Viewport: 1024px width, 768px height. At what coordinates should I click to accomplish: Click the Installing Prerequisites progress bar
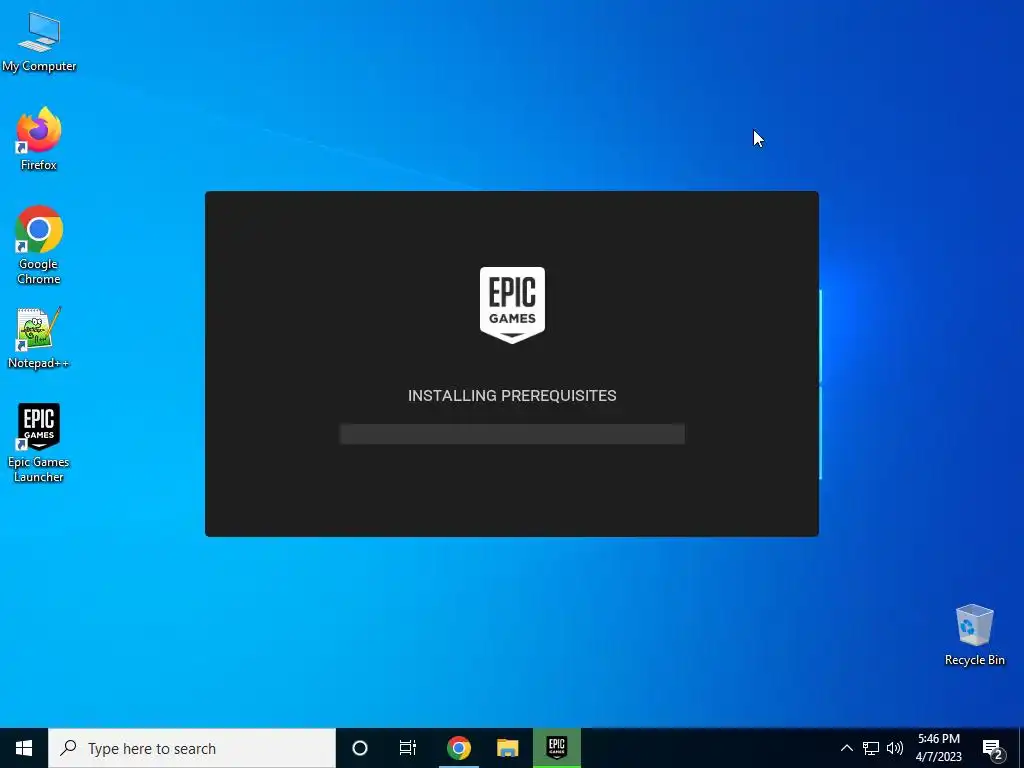pos(512,434)
